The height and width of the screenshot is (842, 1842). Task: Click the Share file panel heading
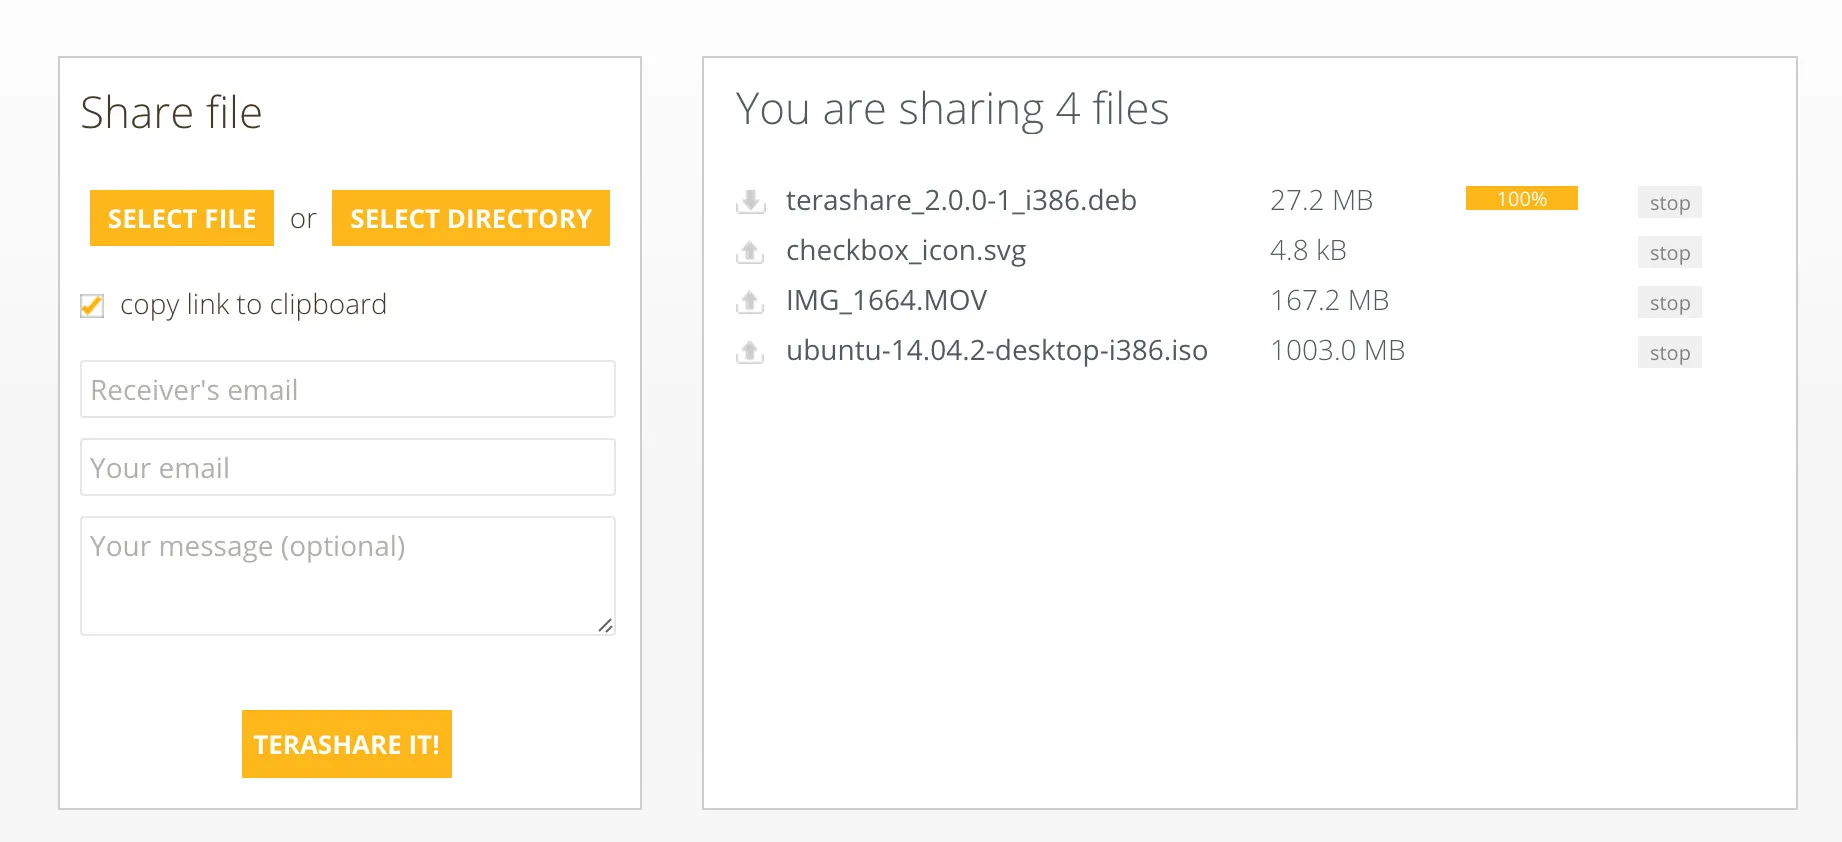[x=172, y=112]
